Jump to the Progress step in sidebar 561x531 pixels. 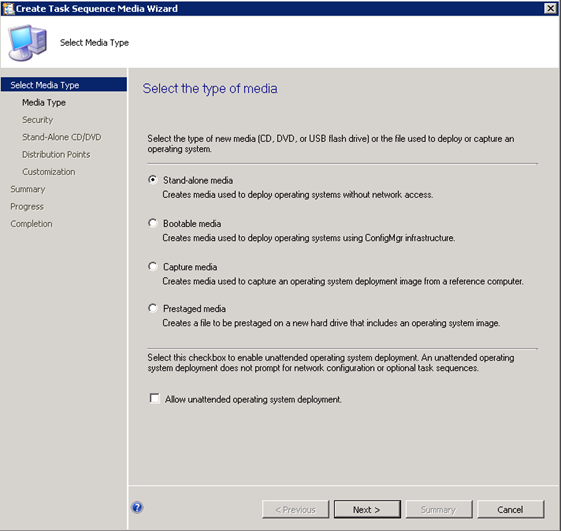27,207
